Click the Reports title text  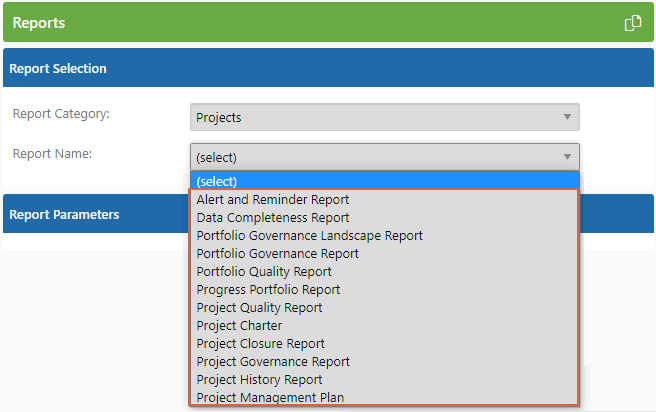(x=39, y=23)
